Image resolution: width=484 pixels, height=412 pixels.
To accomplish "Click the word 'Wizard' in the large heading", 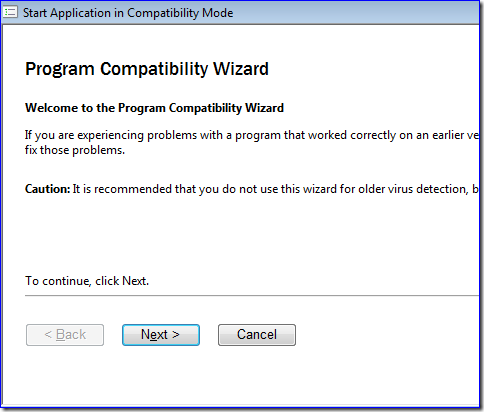I will 241,69.
